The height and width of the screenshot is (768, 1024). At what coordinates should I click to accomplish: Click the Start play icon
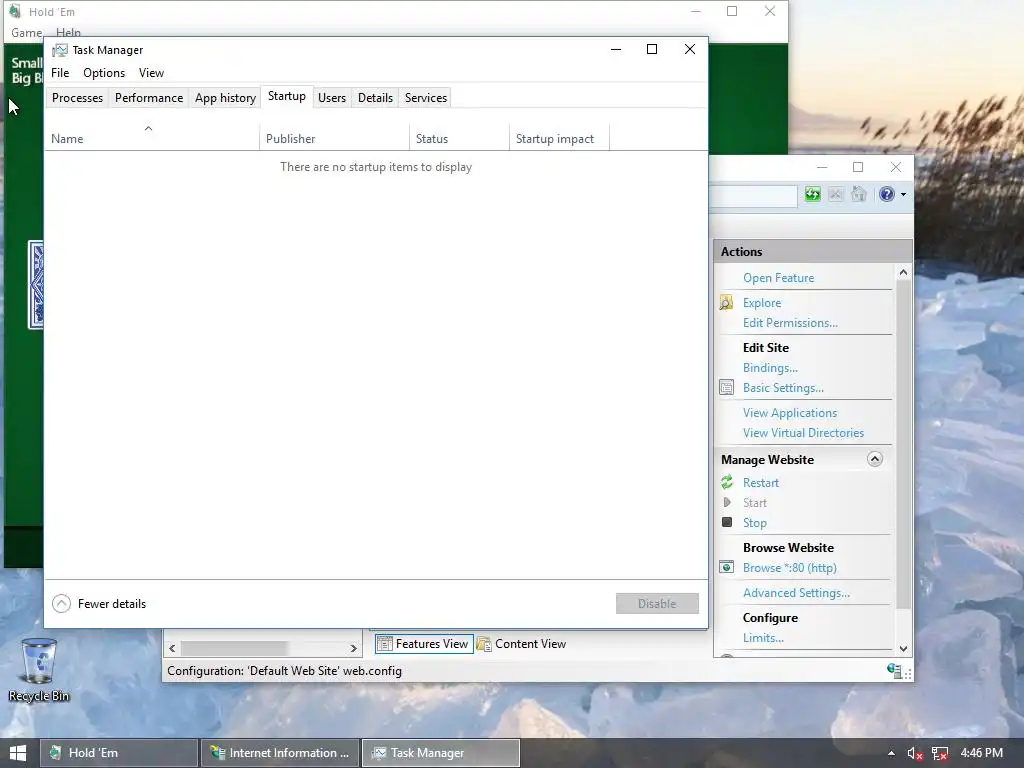[727, 502]
